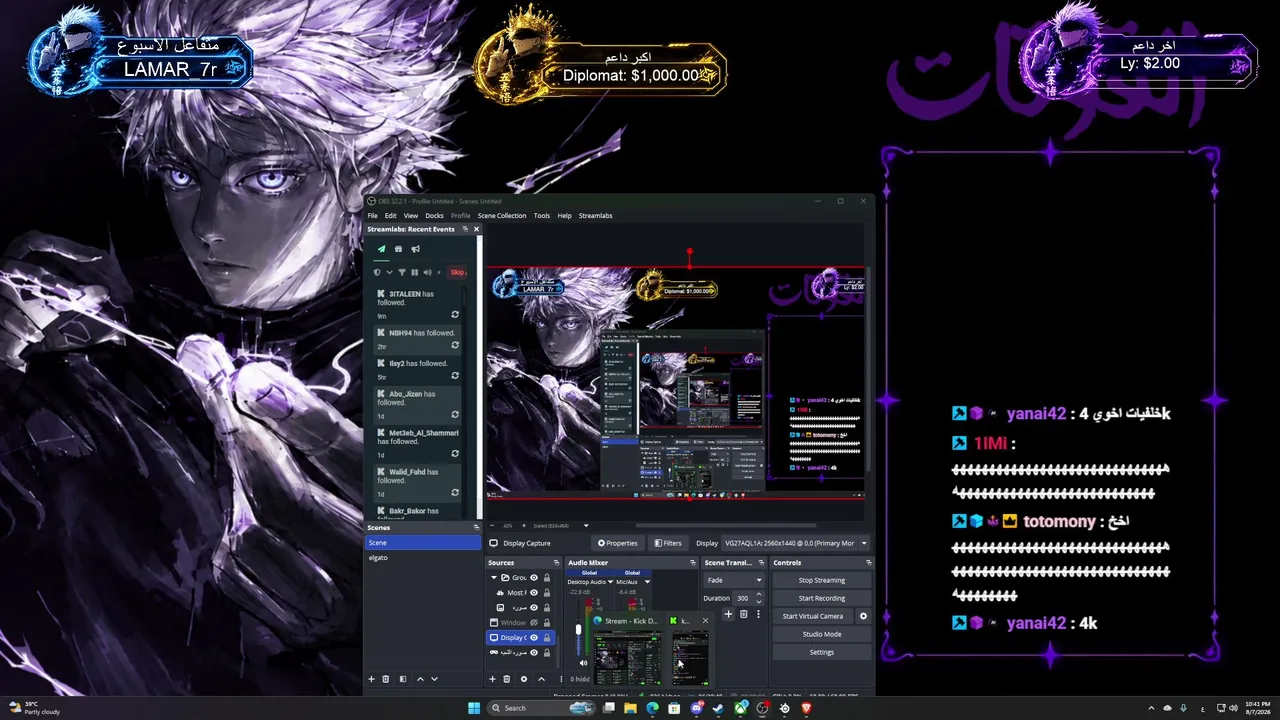1280x720 pixels.
Task: Open scene filters icon in Scenes panel
Action: 403,679
